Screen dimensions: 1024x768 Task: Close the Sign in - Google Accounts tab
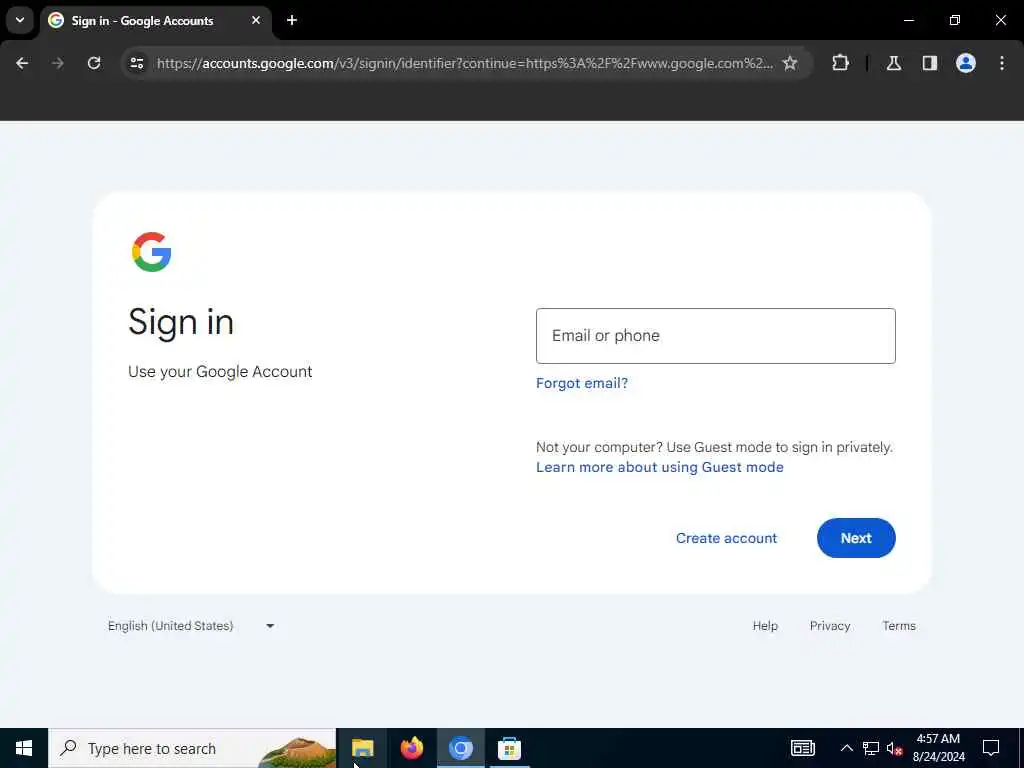point(256,20)
